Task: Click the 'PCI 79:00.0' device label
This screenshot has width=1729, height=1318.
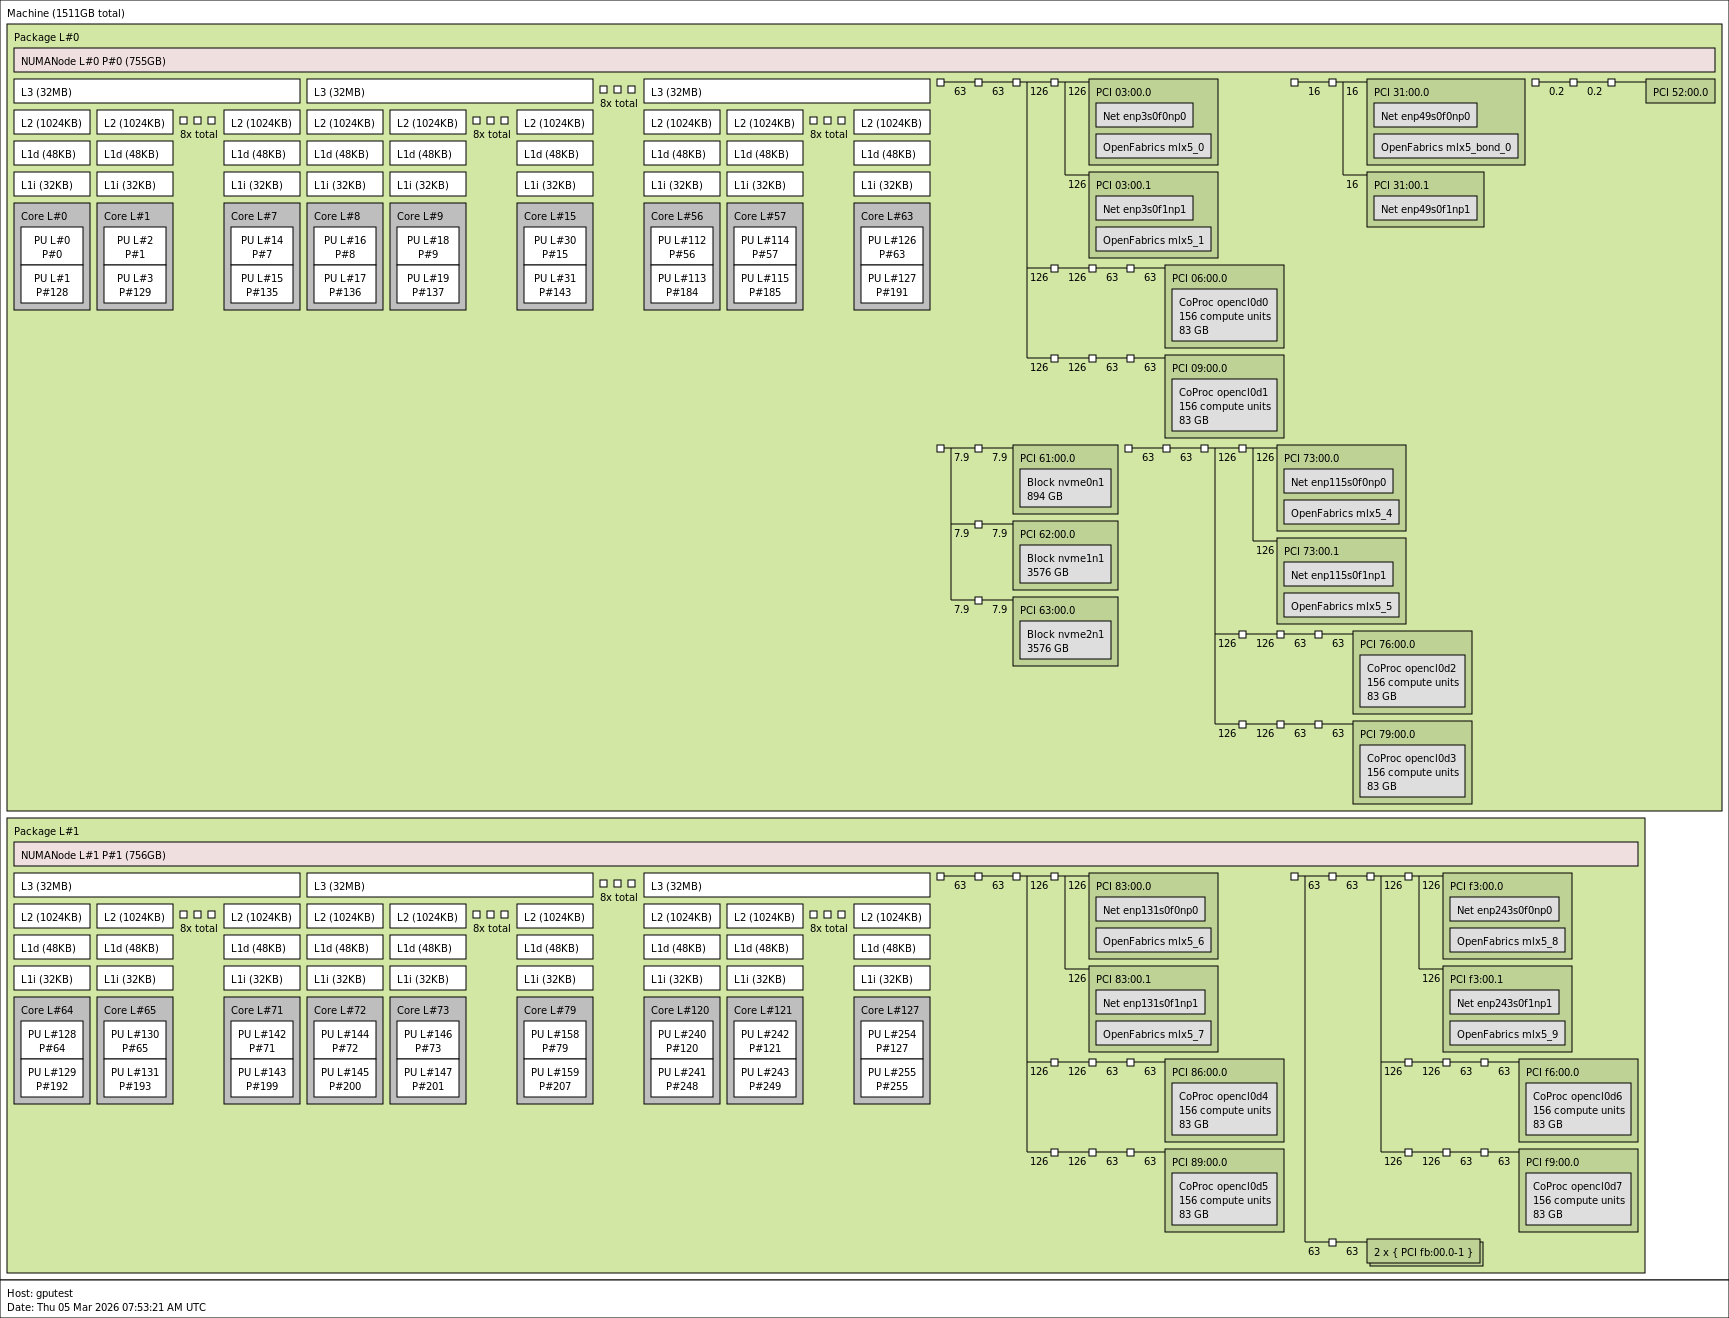Action: (1387, 734)
